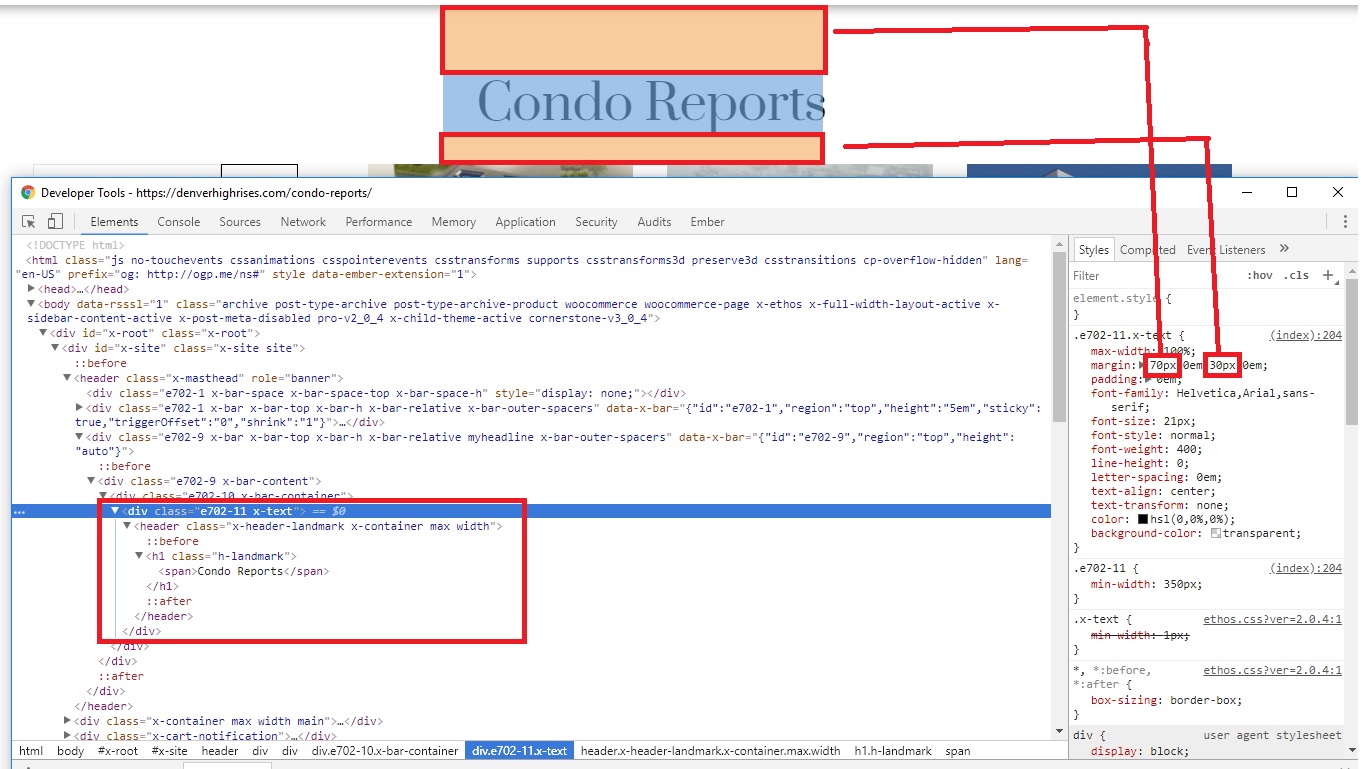This screenshot has height=769, width=1361.
Task: Toggle the :hov element state option
Action: [1259, 276]
